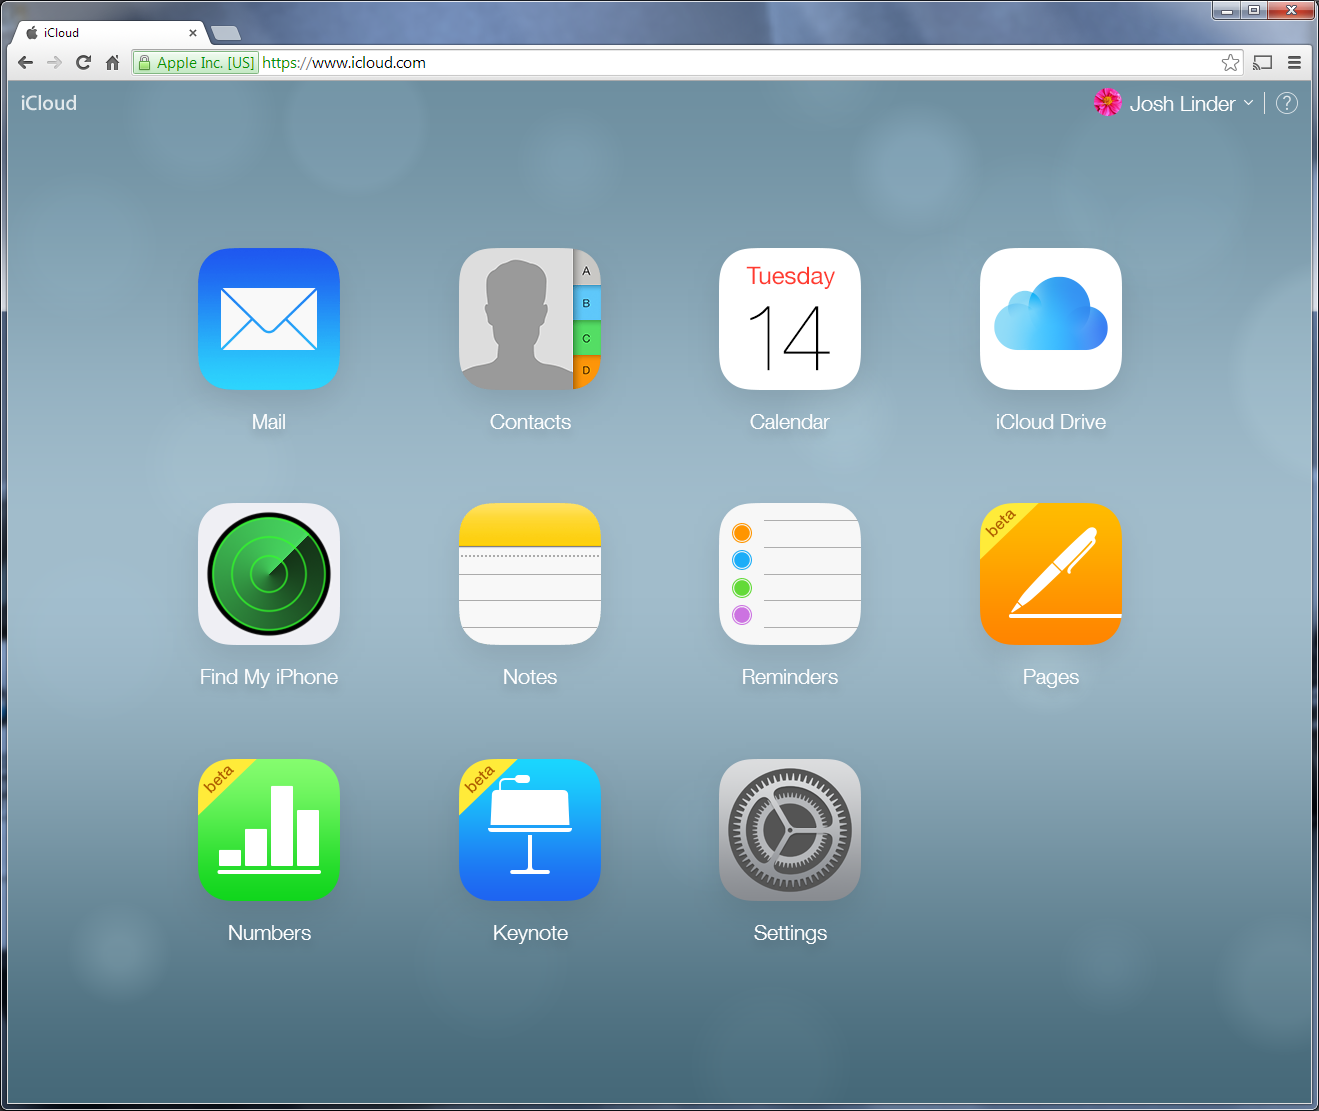Go back with browser back arrow
The width and height of the screenshot is (1319, 1111).
point(26,62)
